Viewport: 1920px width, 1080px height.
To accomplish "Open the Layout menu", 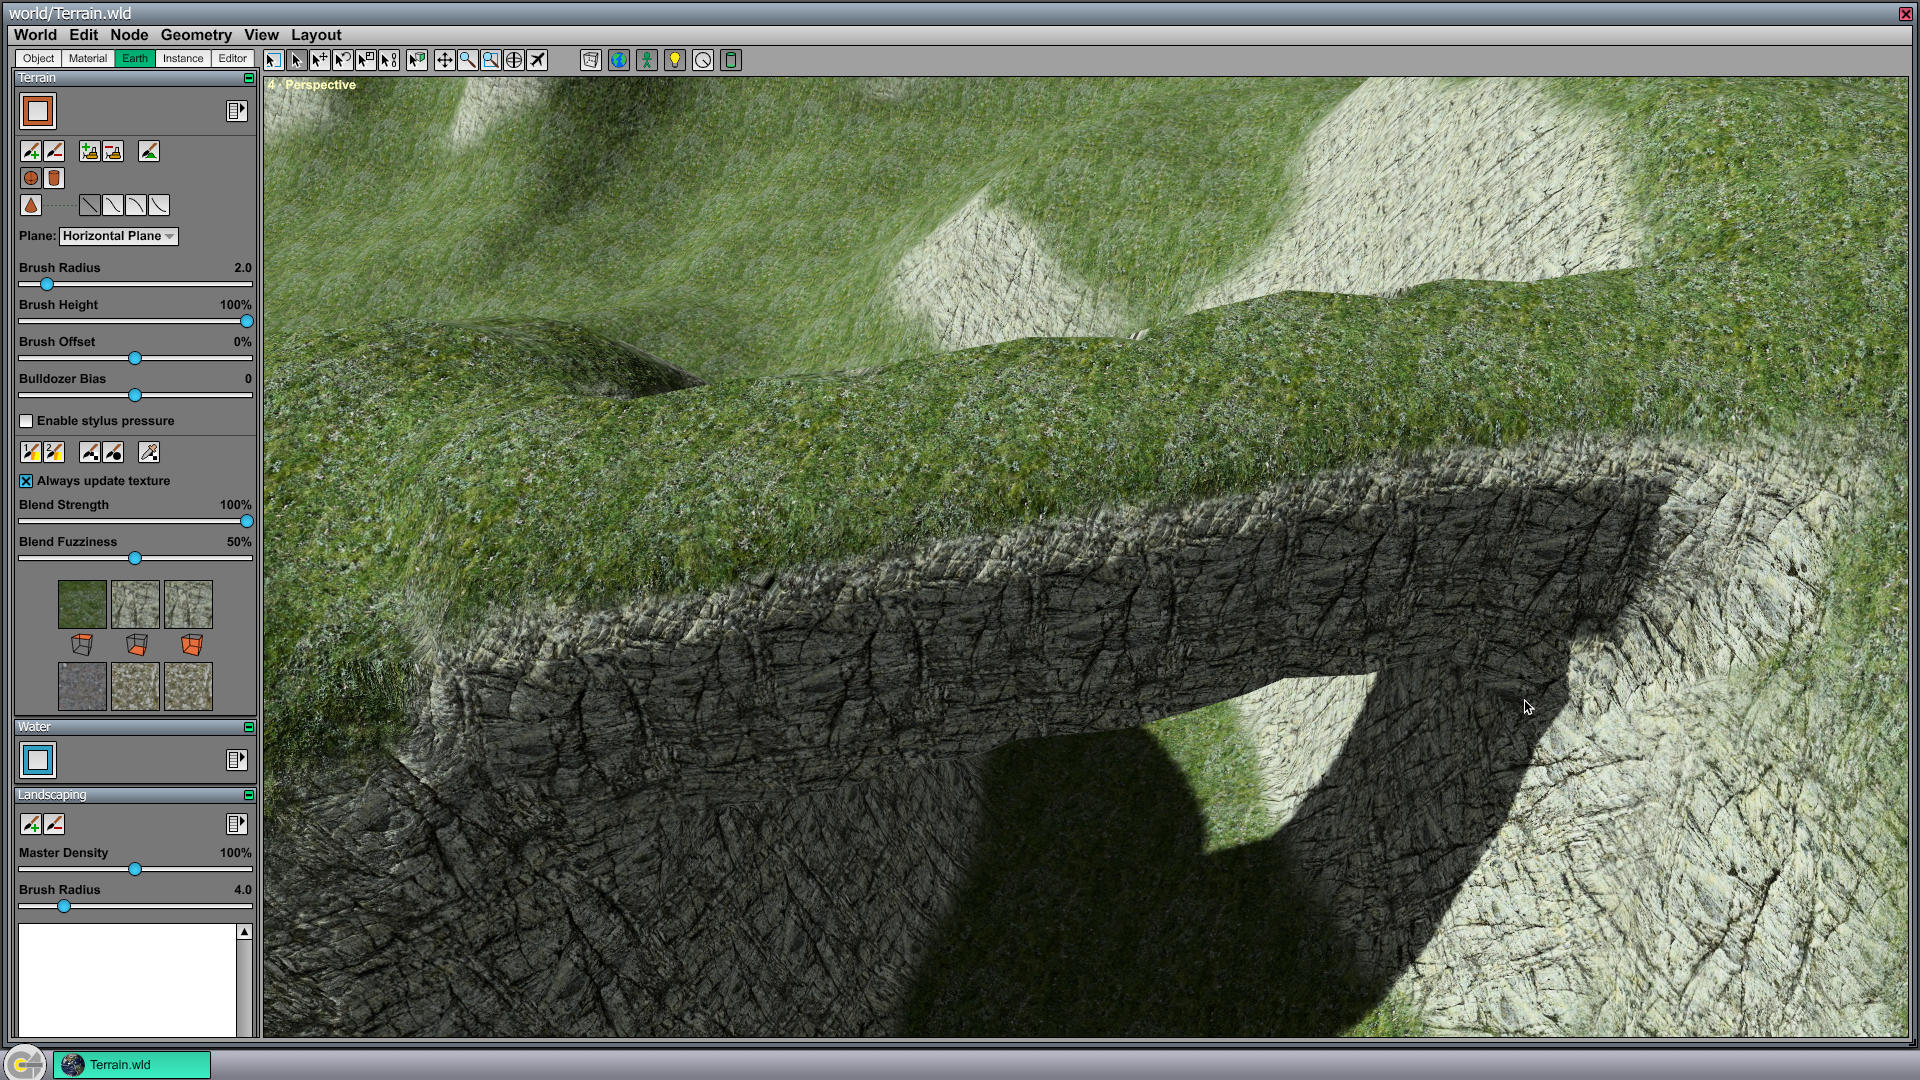I will point(316,35).
